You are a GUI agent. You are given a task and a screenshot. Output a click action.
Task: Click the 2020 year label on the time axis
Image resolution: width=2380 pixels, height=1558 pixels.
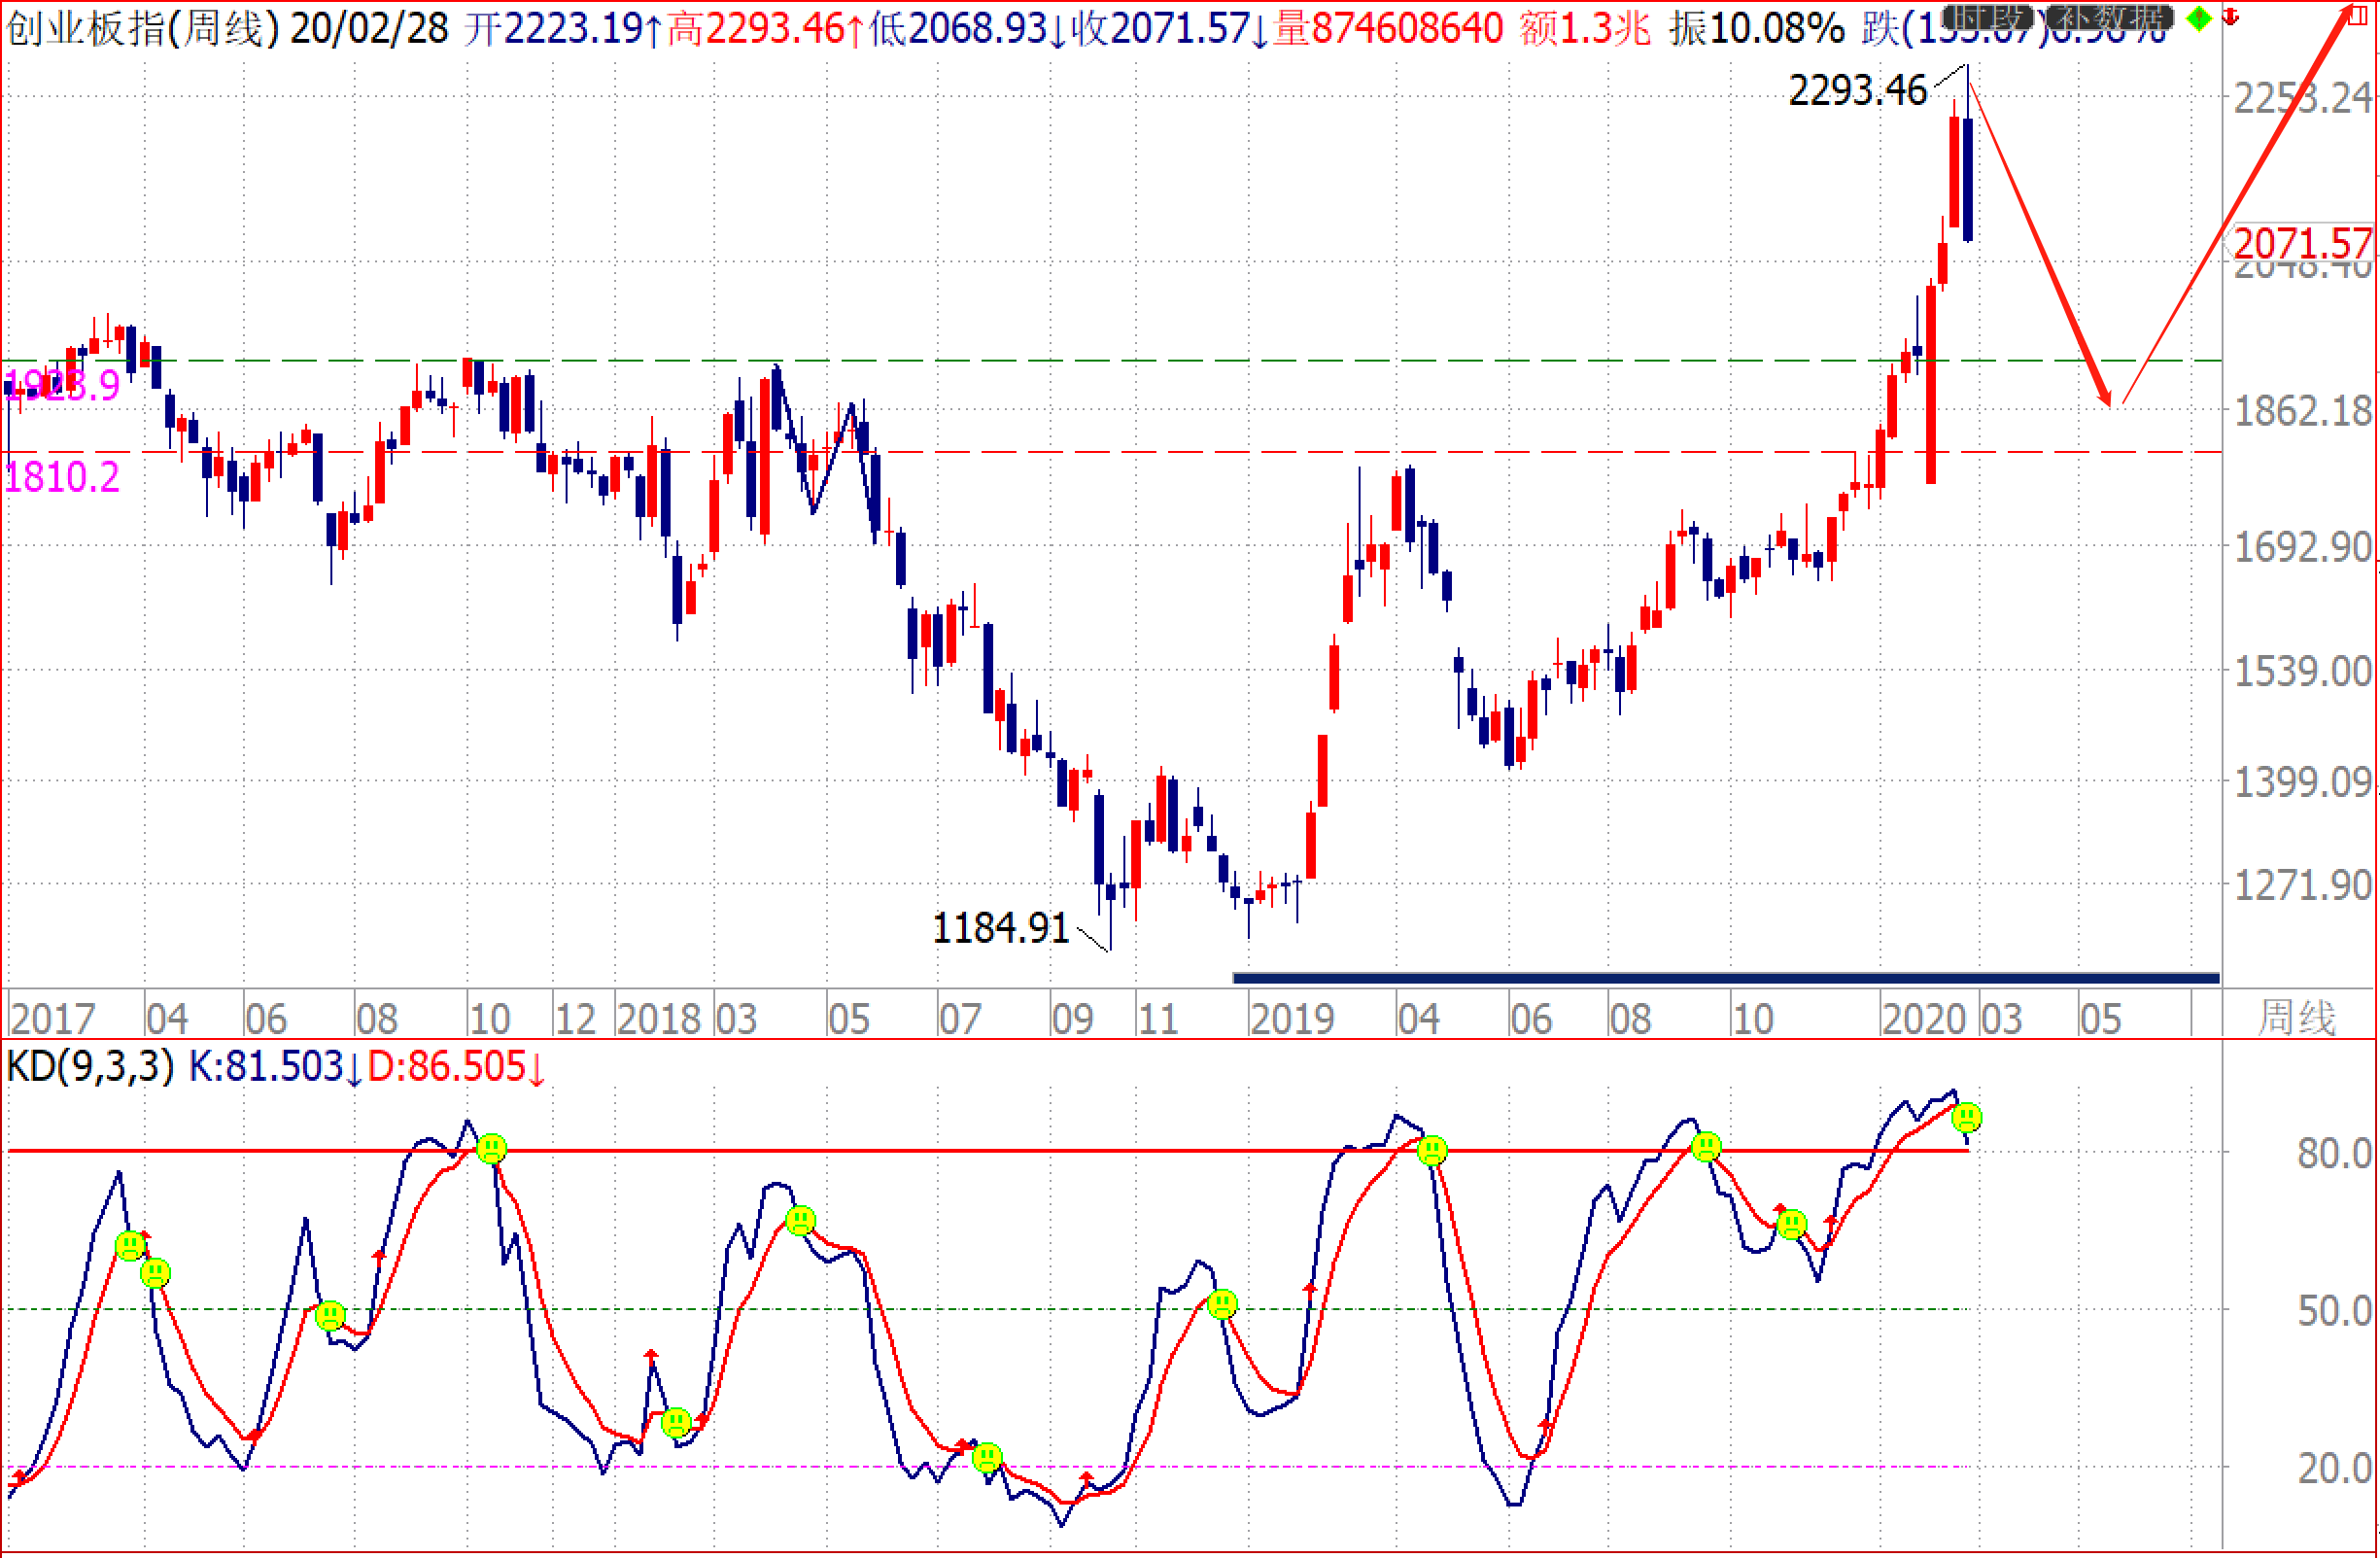(1924, 1019)
